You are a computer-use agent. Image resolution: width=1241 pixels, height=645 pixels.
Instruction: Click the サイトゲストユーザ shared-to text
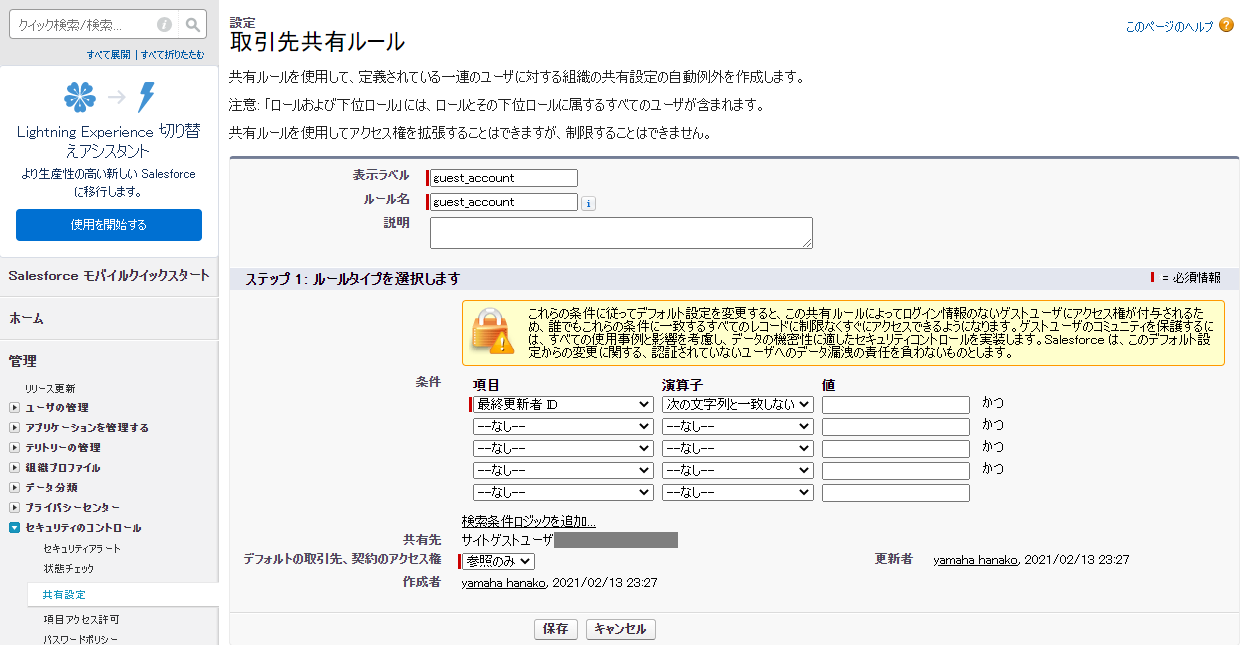(x=507, y=540)
